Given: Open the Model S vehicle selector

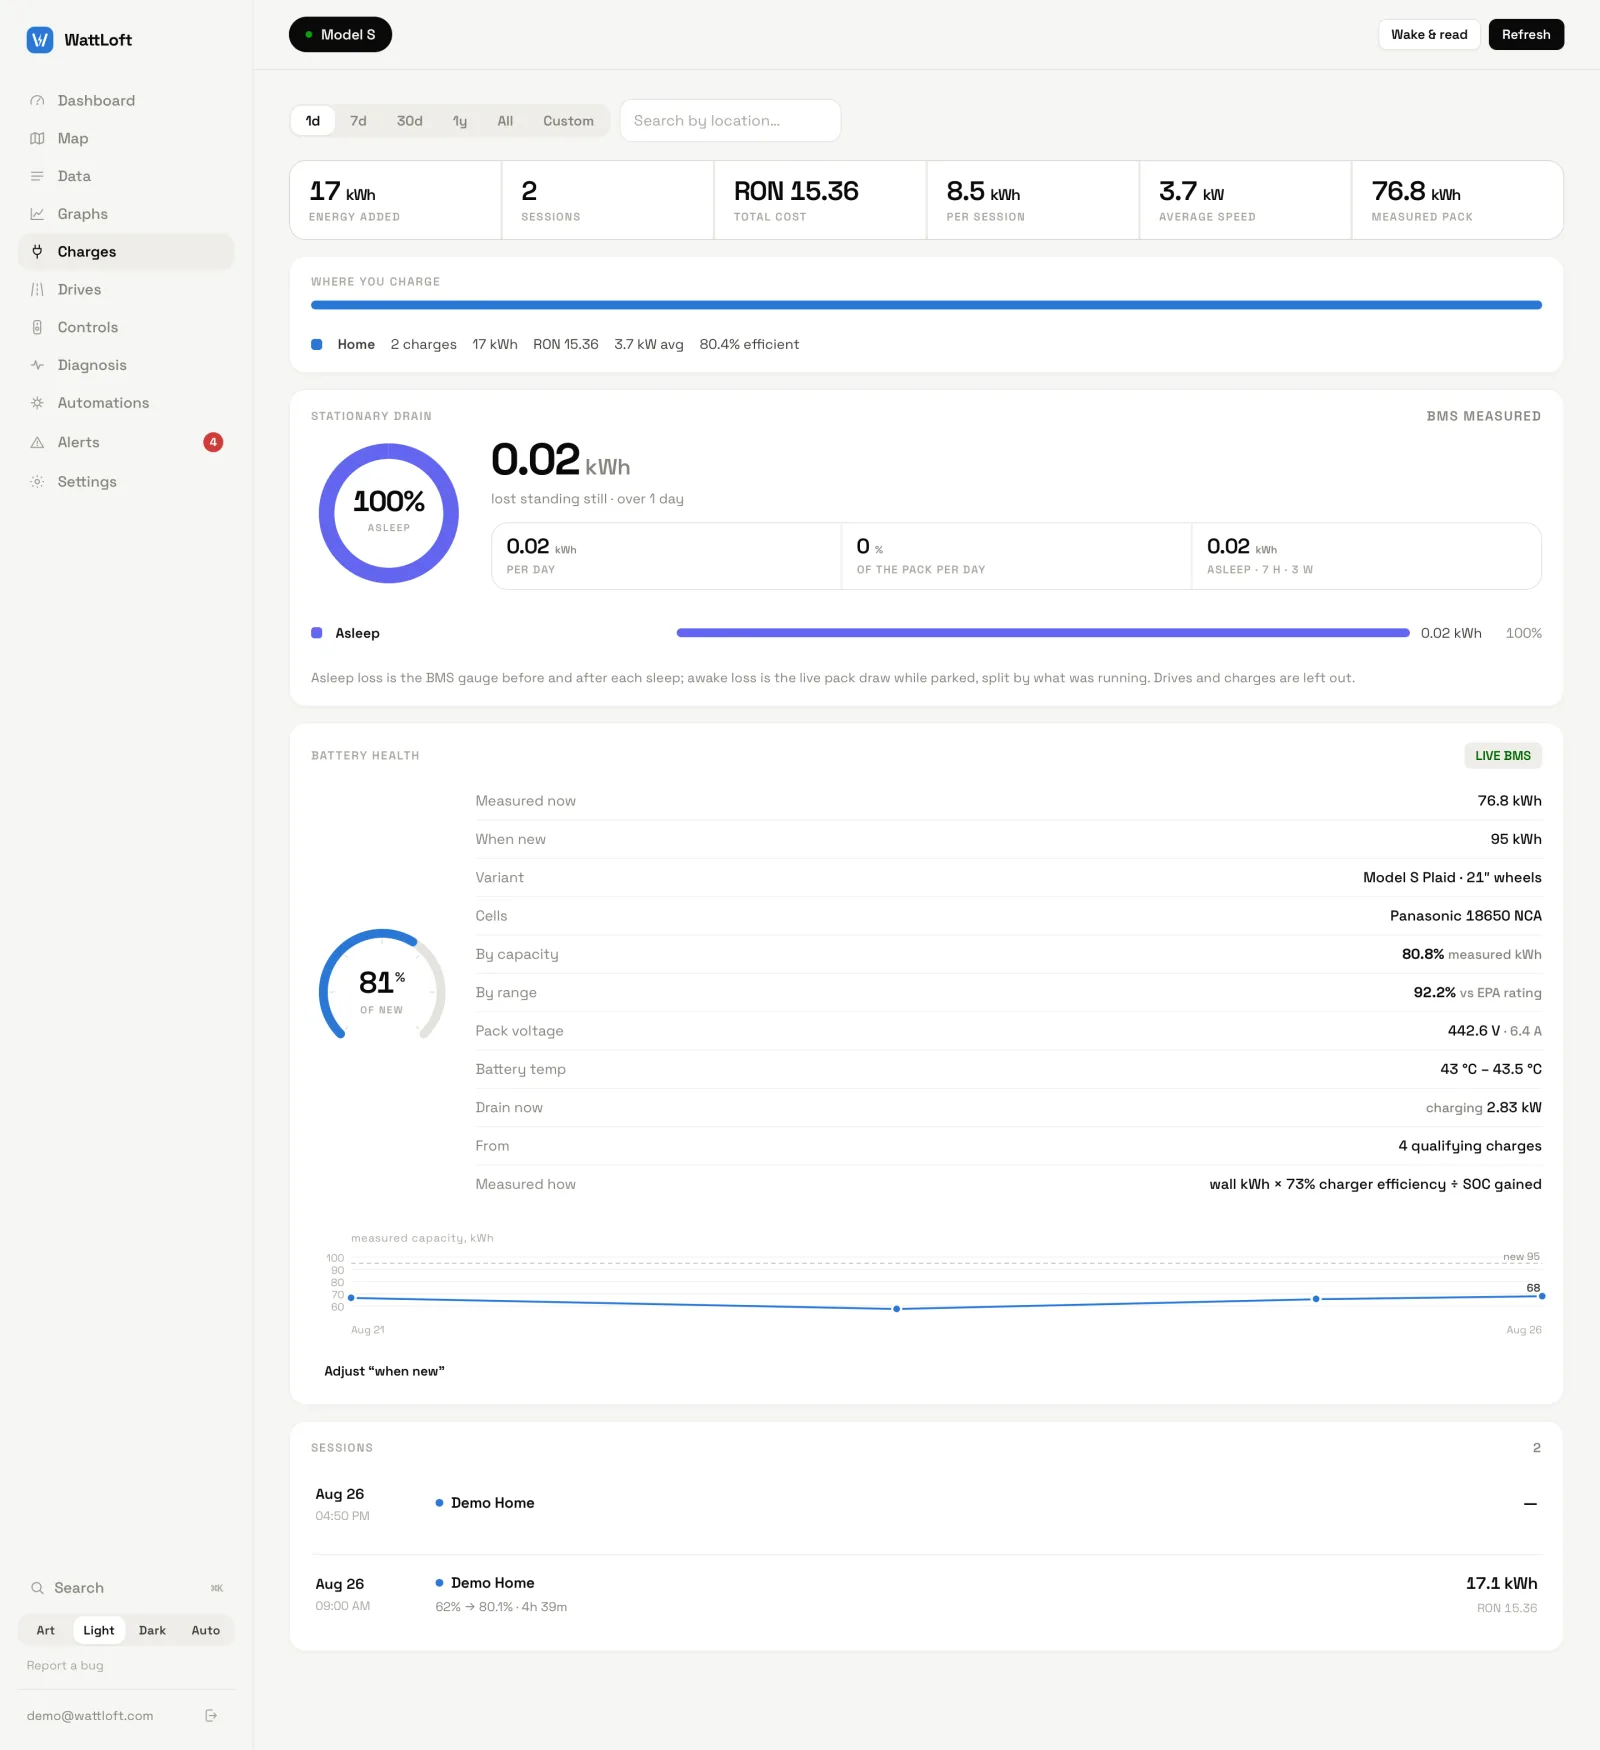Looking at the screenshot, I should (x=340, y=35).
